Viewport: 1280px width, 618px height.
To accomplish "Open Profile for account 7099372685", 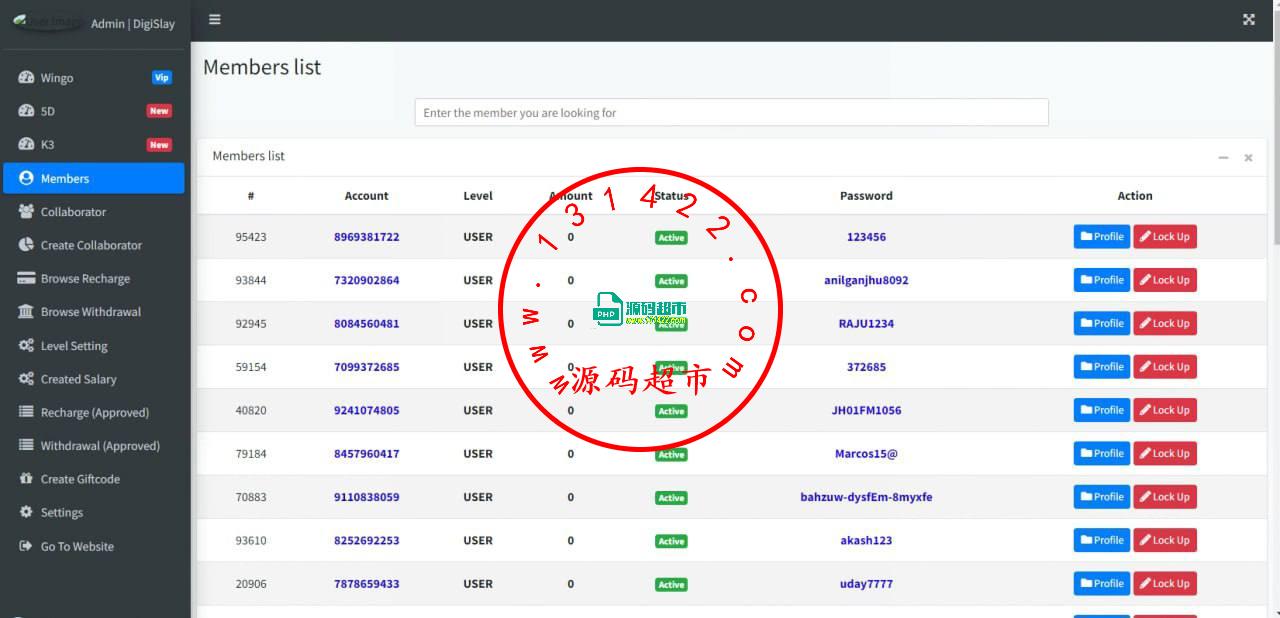I will click(1102, 367).
